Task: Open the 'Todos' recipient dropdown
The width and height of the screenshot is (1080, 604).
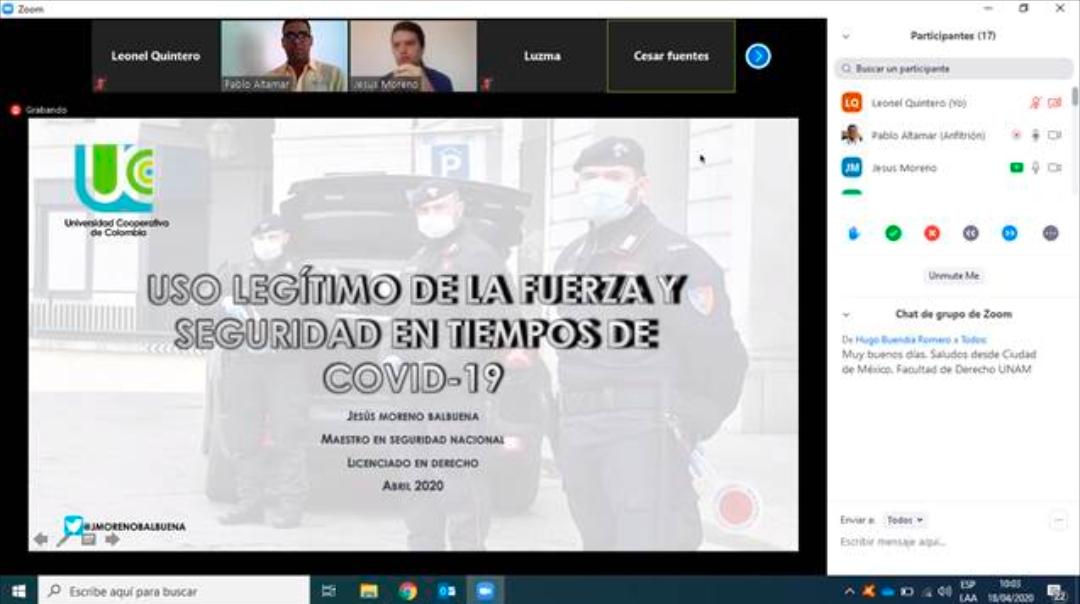Action: (904, 520)
